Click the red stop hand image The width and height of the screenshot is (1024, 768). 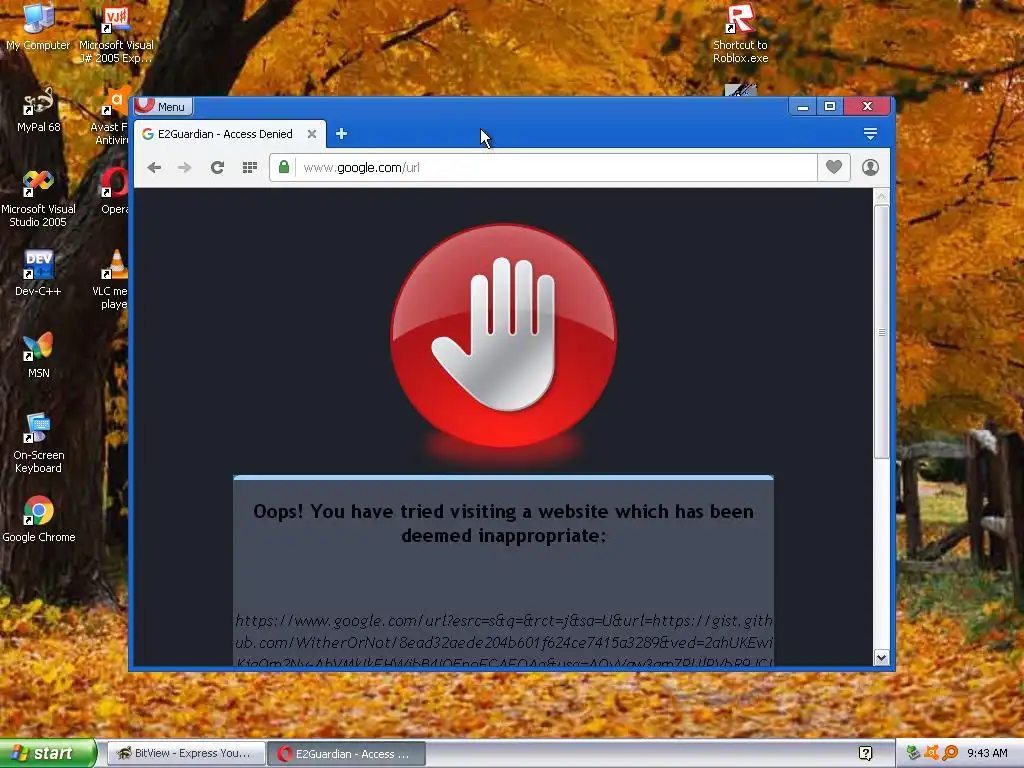(503, 337)
